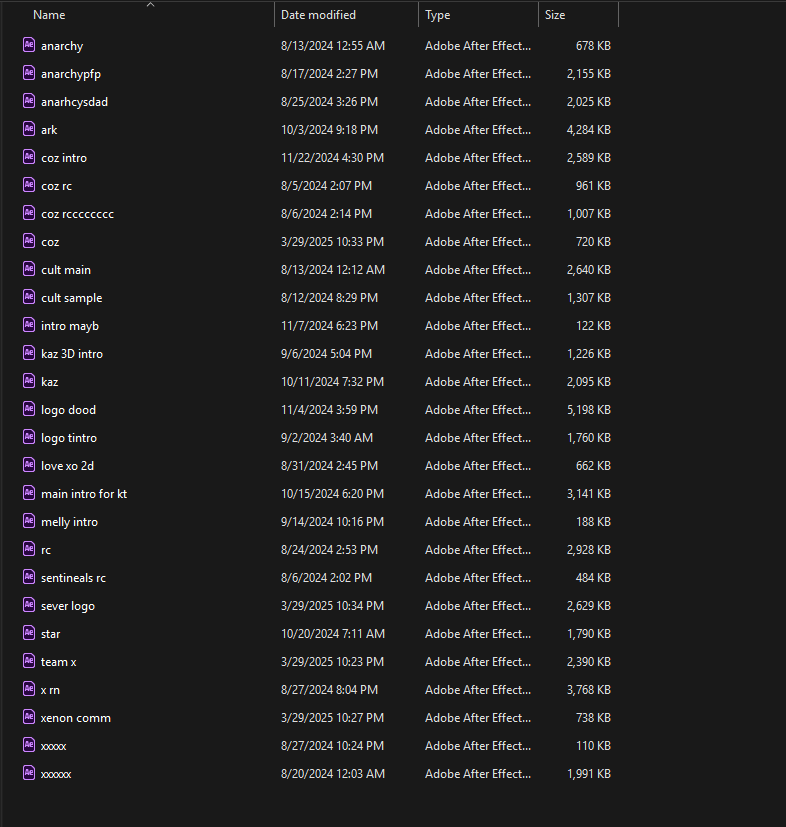Click the size value 3,141 KB
The height and width of the screenshot is (827, 786).
click(589, 494)
